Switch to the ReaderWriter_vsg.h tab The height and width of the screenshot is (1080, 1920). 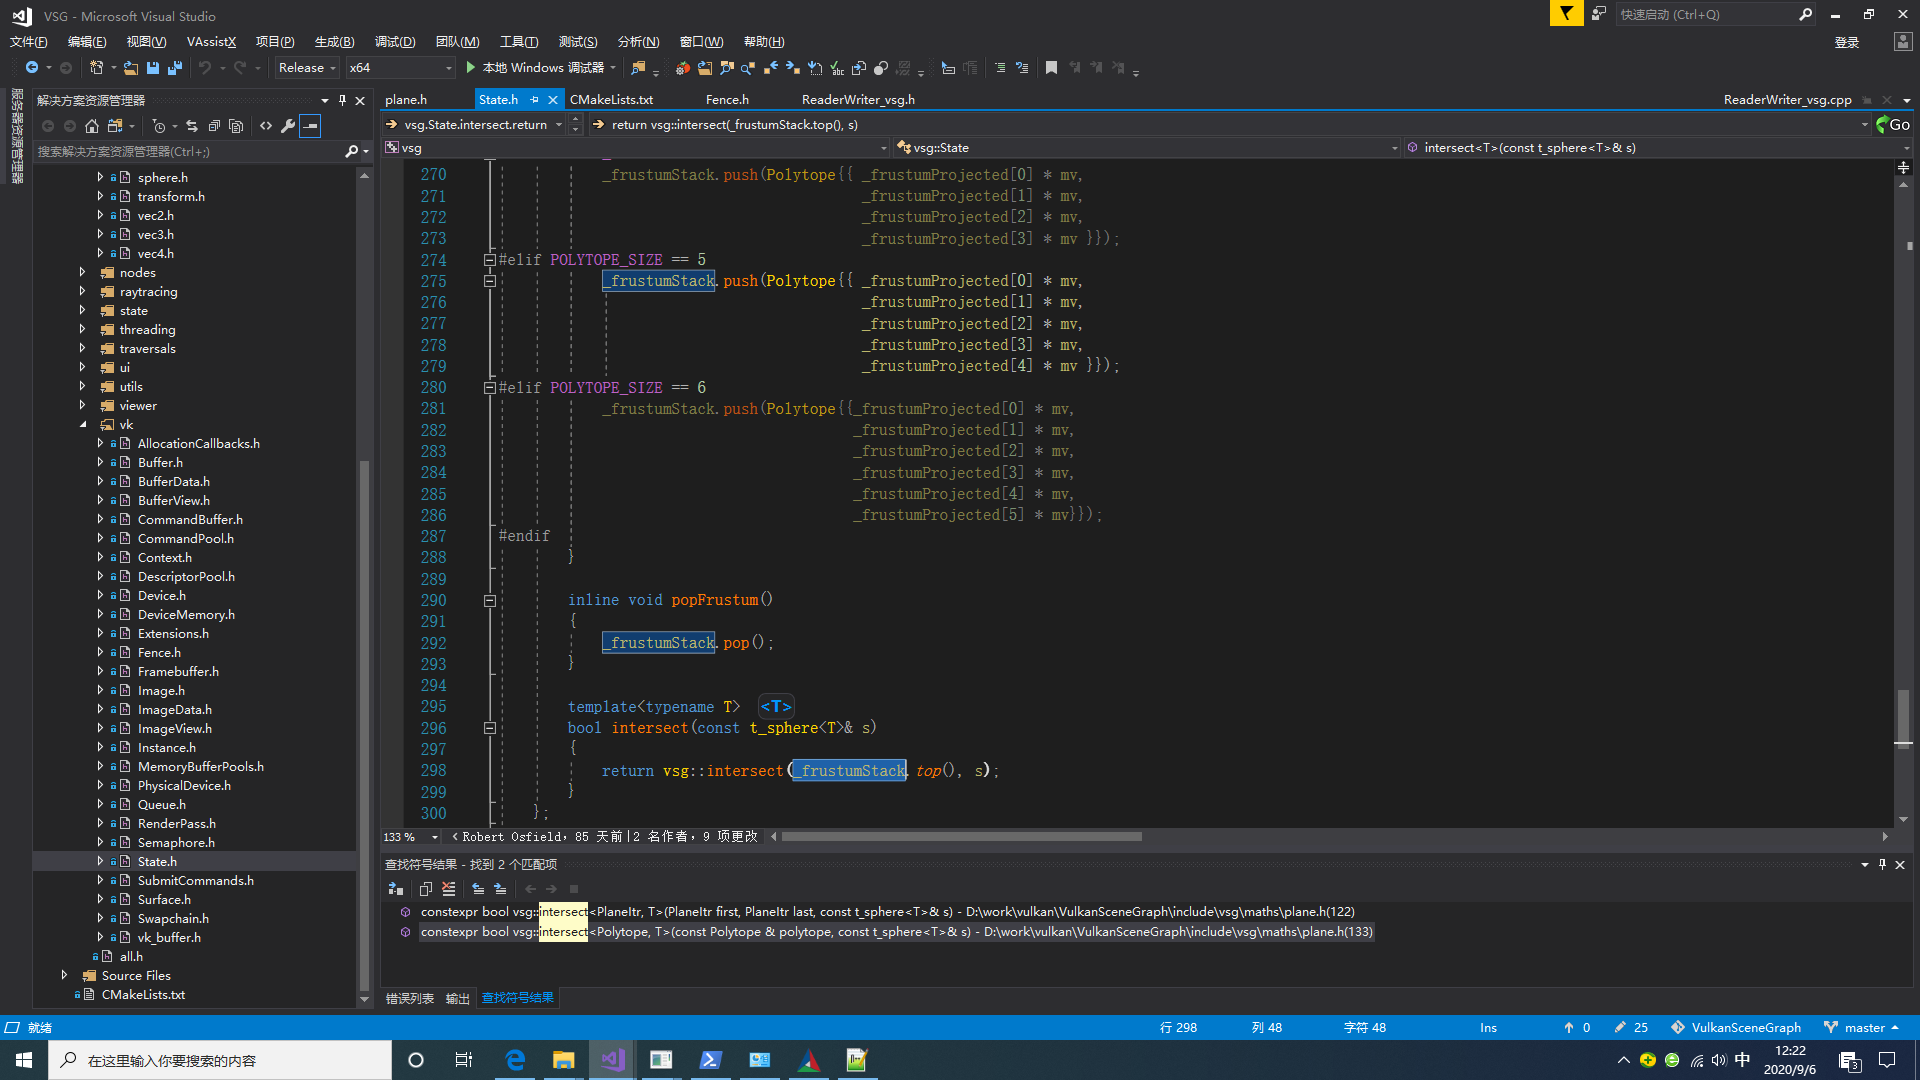[858, 100]
